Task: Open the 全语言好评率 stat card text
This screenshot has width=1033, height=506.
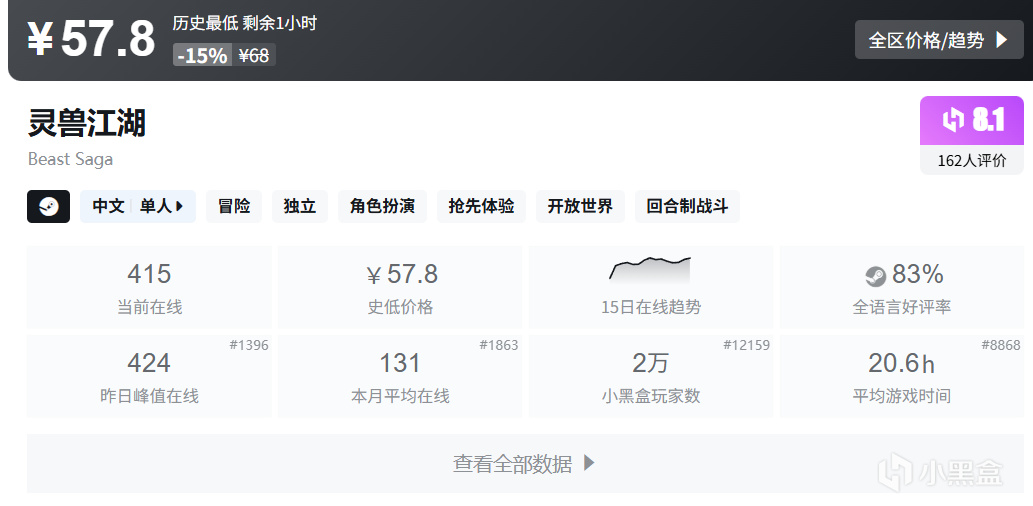Action: click(x=902, y=307)
